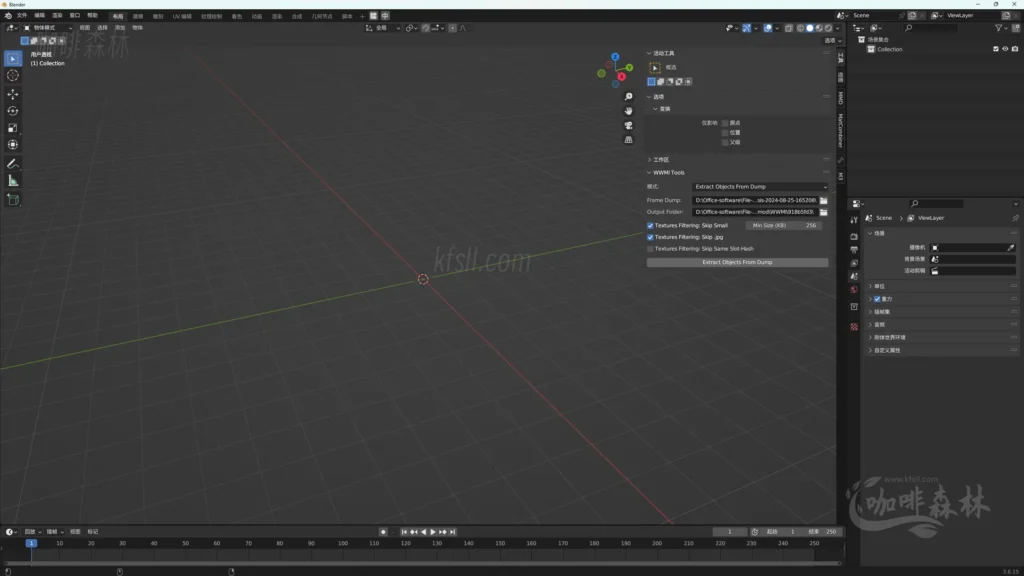The image size is (1024, 576).
Task: Adjust the Min Size (KB) slider
Action: pyautogui.click(x=785, y=226)
